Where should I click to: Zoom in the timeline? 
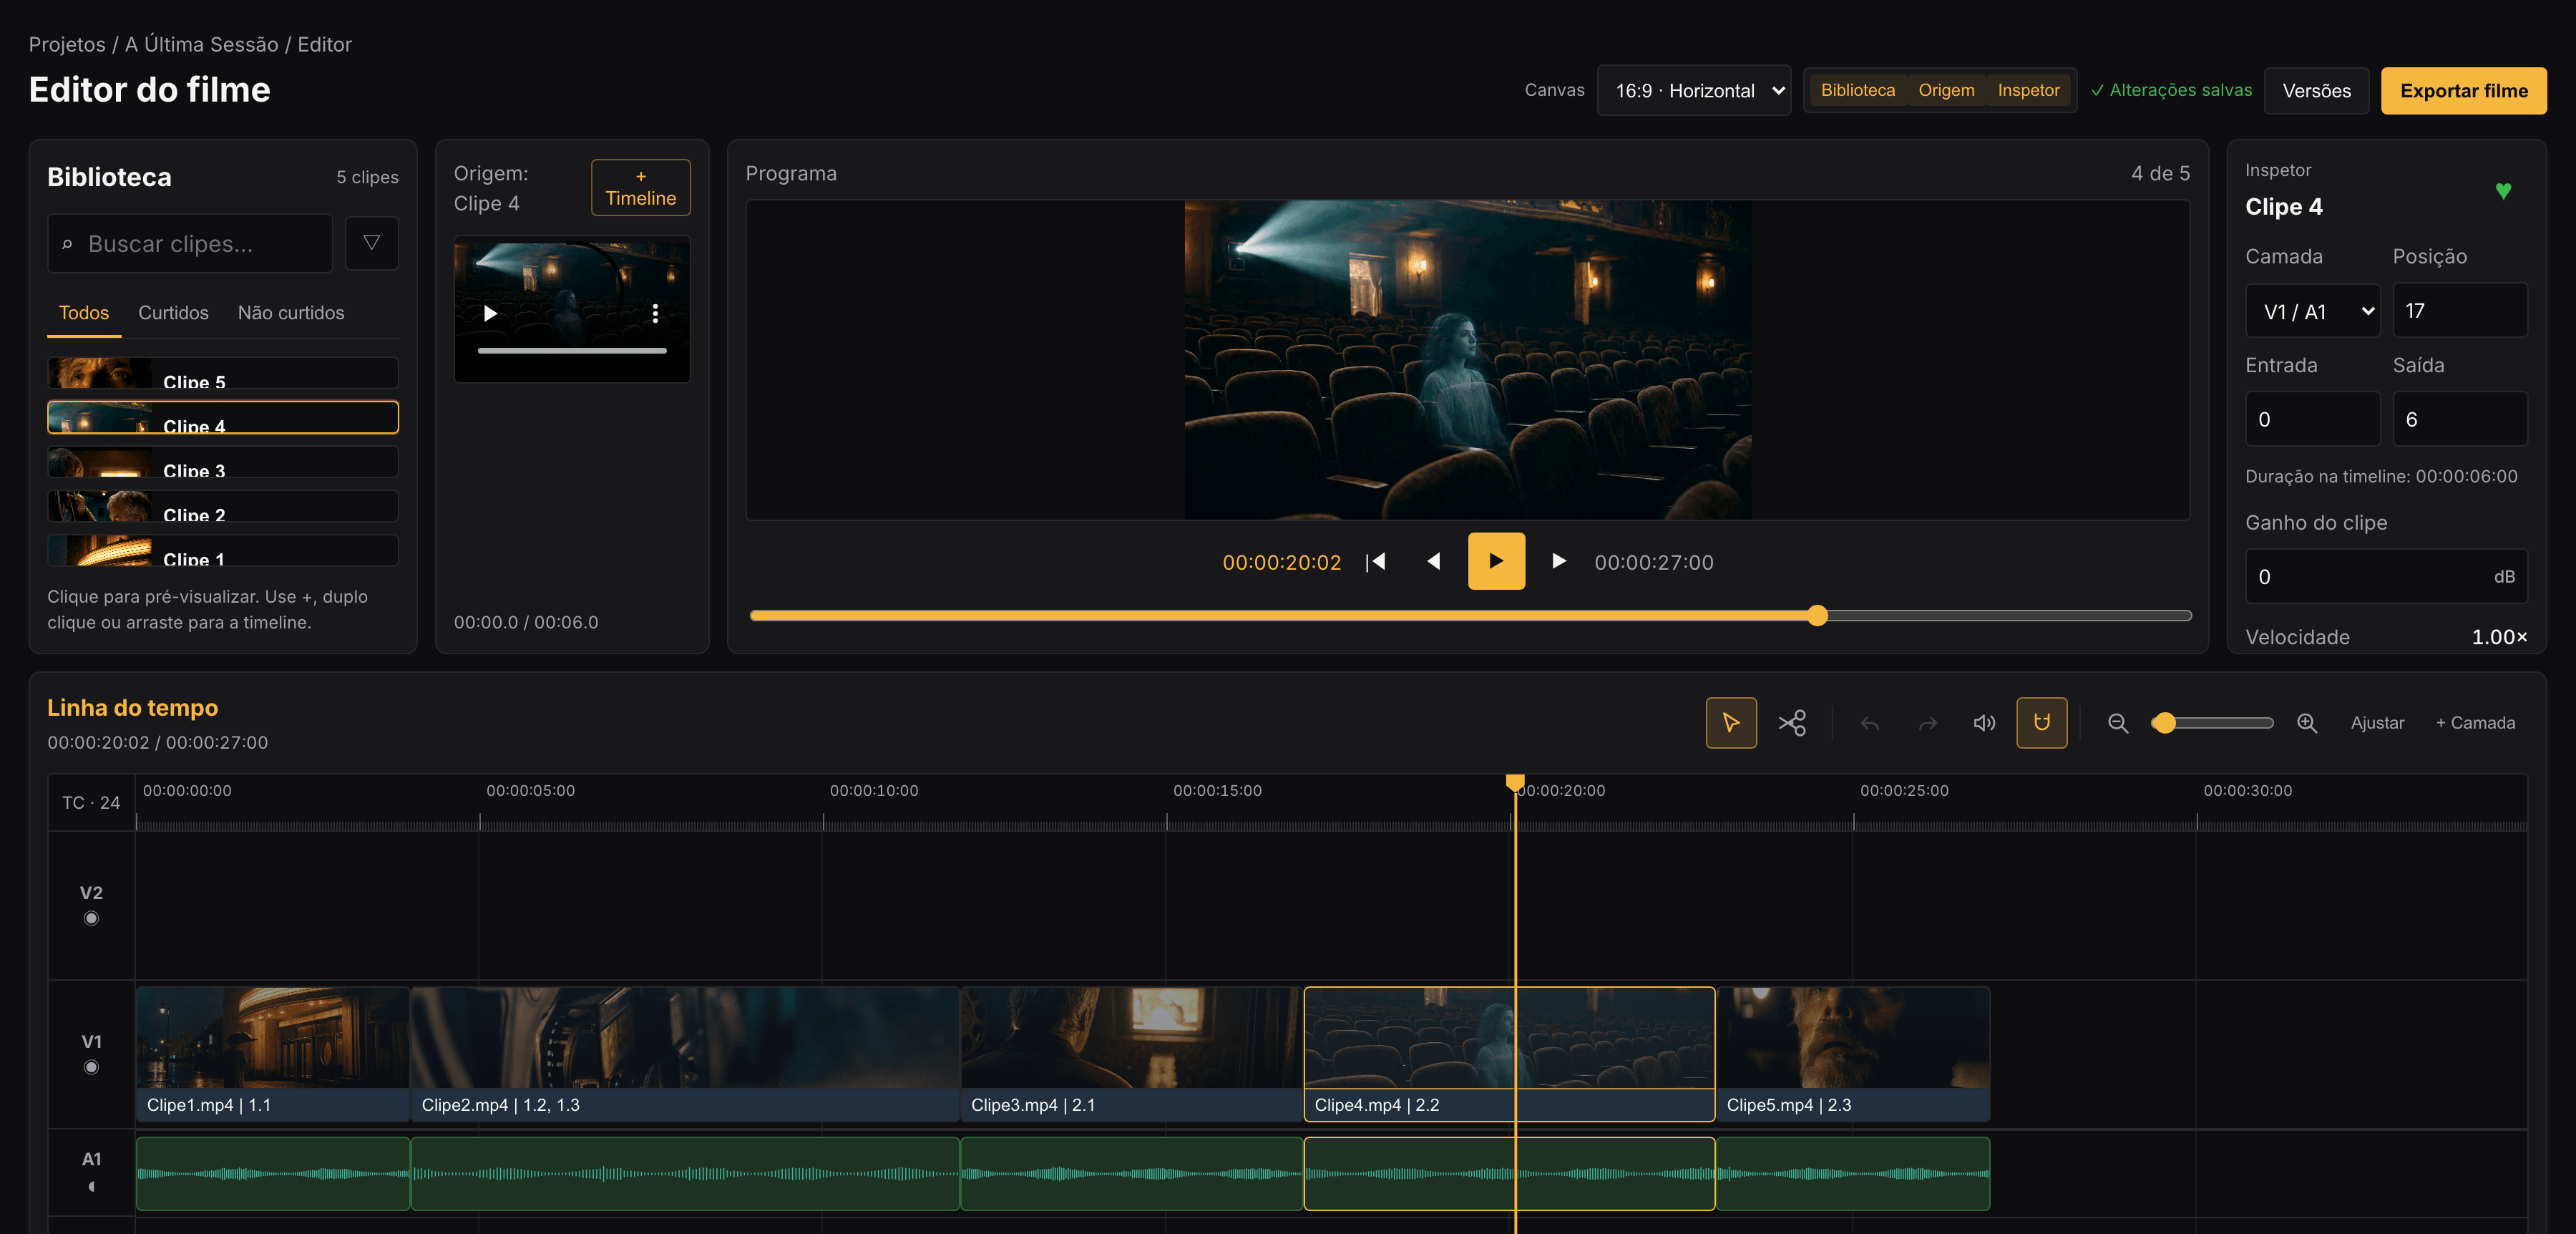[2306, 722]
